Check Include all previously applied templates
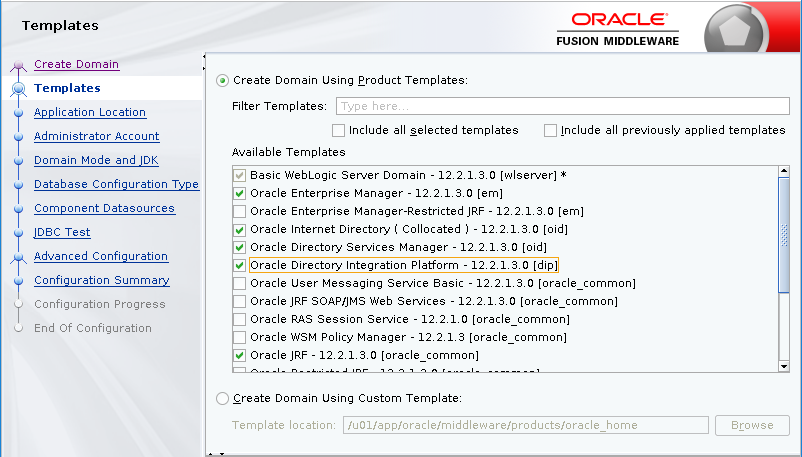Viewport: 802px width, 457px height. [550, 130]
